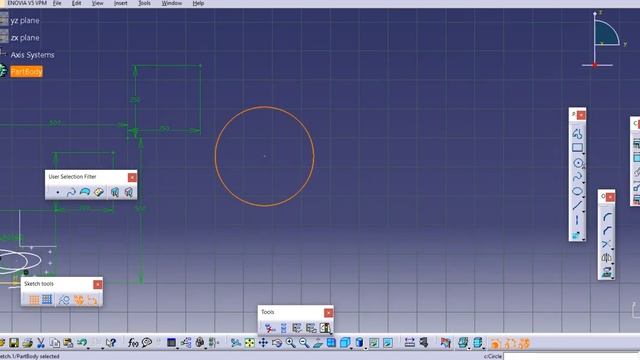Open the Insert menu
The height and width of the screenshot is (360, 640).
coord(120,3)
